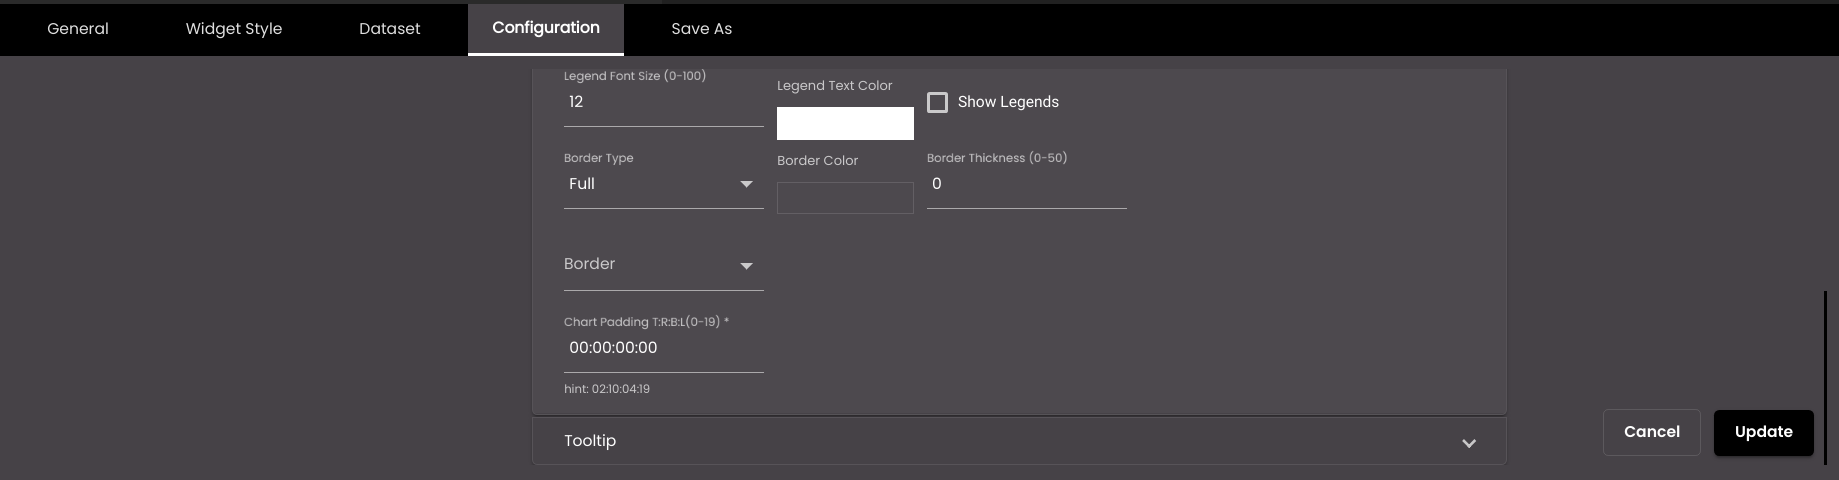
Task: Click the Cancel button
Action: (1652, 432)
